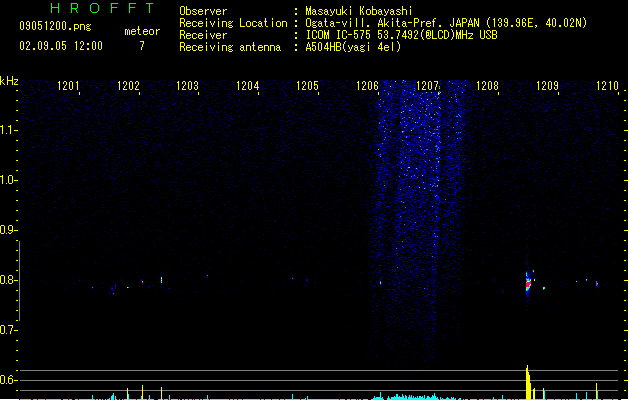This screenshot has width=629, height=400.
Task: Click the 1203 time marker
Action: point(188,86)
